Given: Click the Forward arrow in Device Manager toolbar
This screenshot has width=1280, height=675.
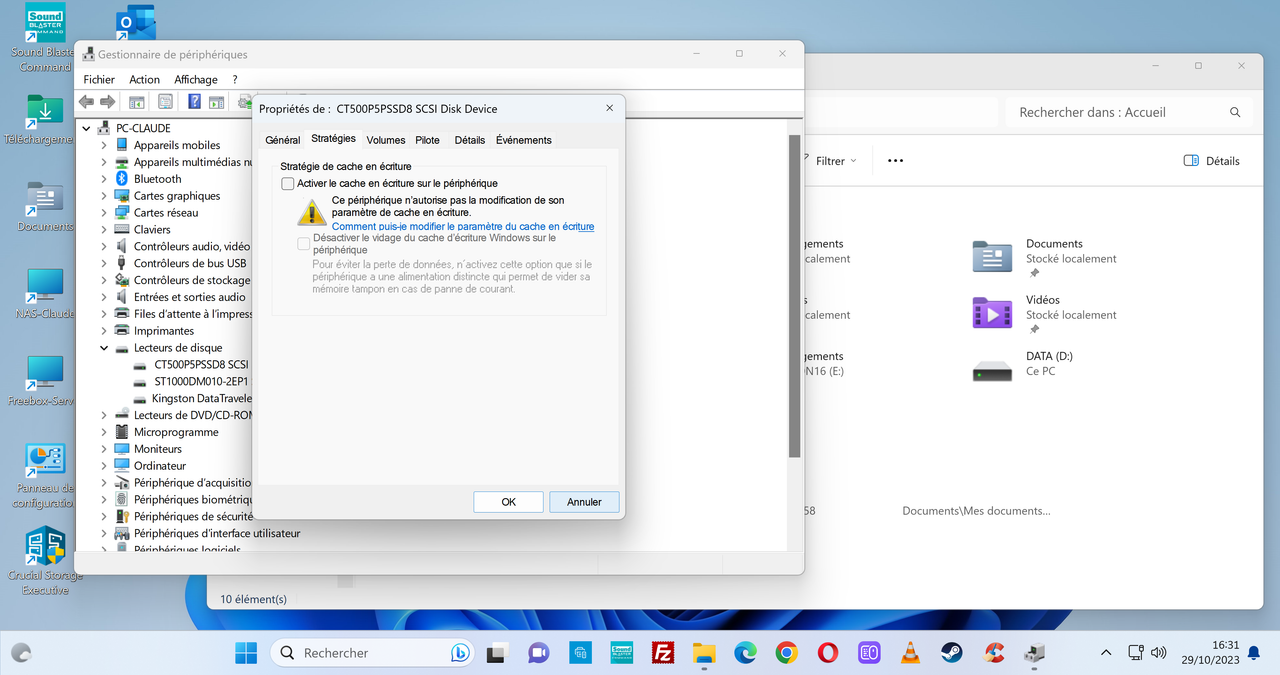Looking at the screenshot, I should pyautogui.click(x=108, y=102).
